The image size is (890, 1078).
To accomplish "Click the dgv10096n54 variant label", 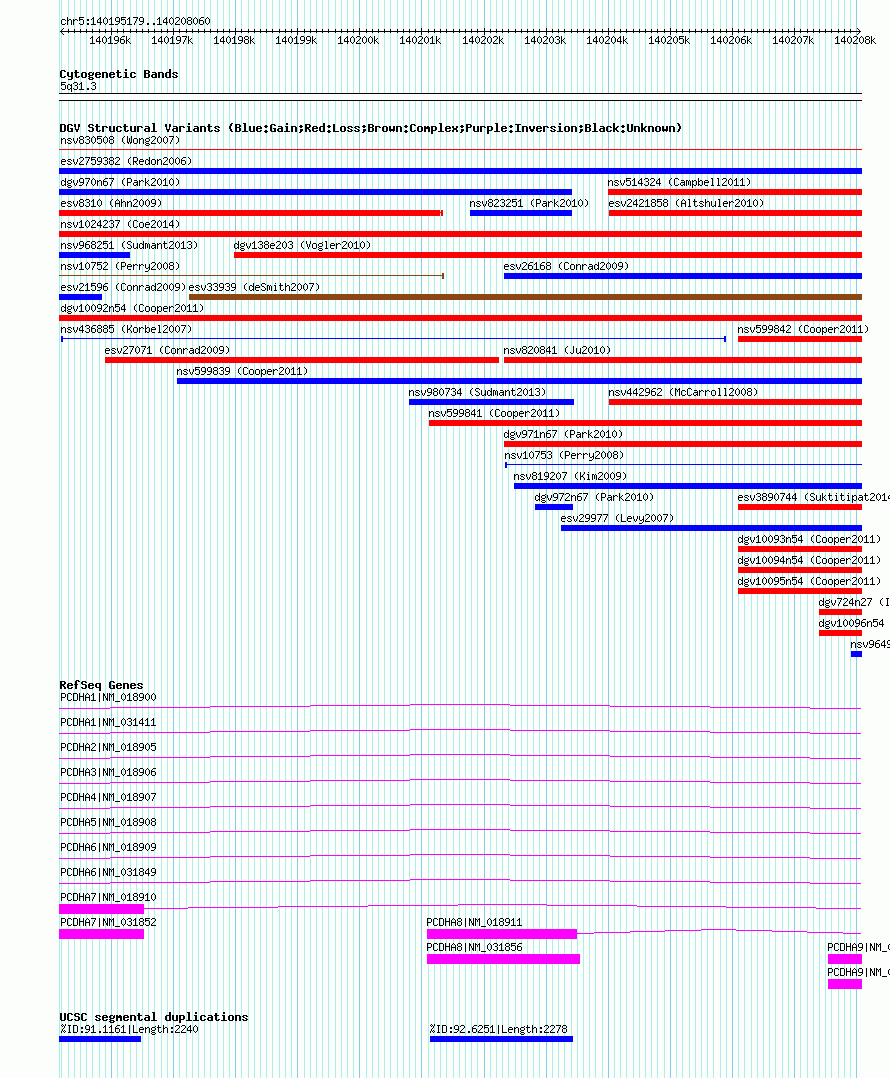I will [x=852, y=624].
